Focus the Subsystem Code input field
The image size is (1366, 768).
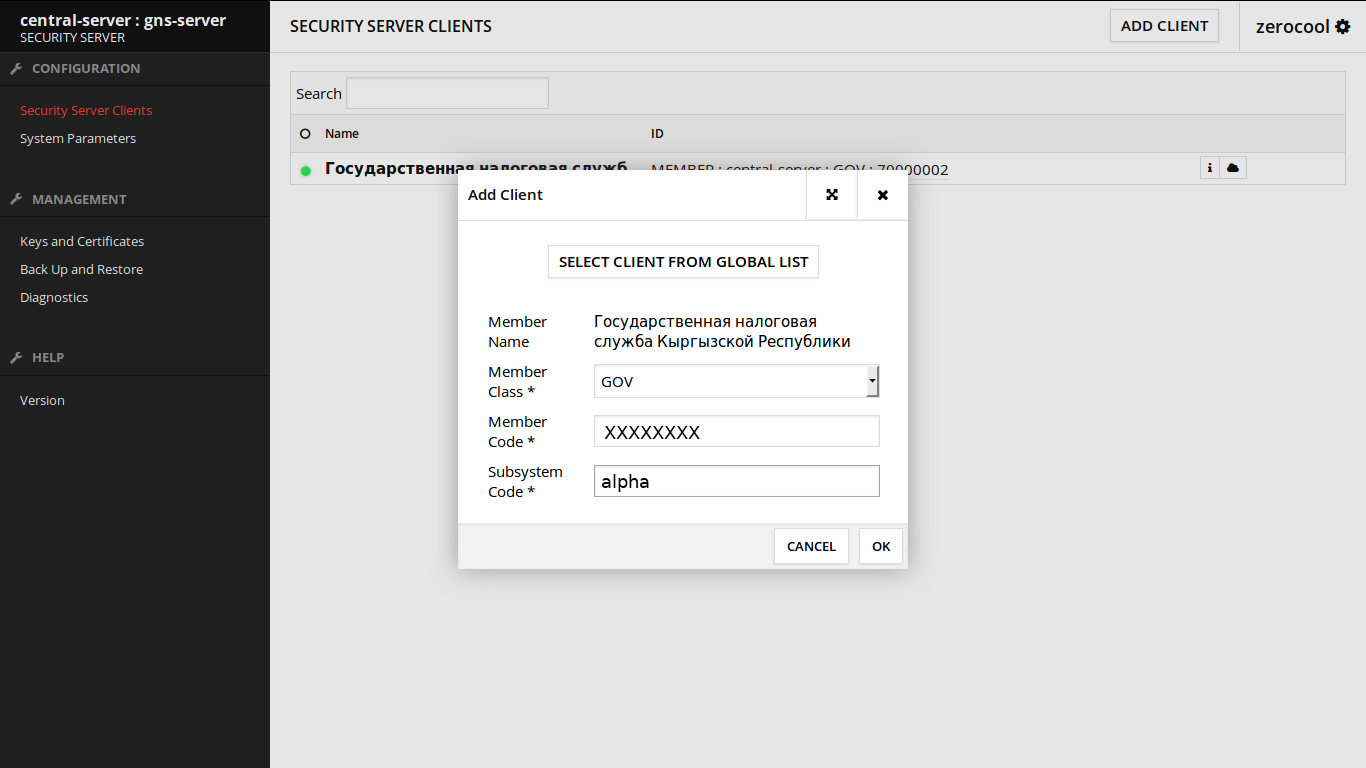[736, 481]
